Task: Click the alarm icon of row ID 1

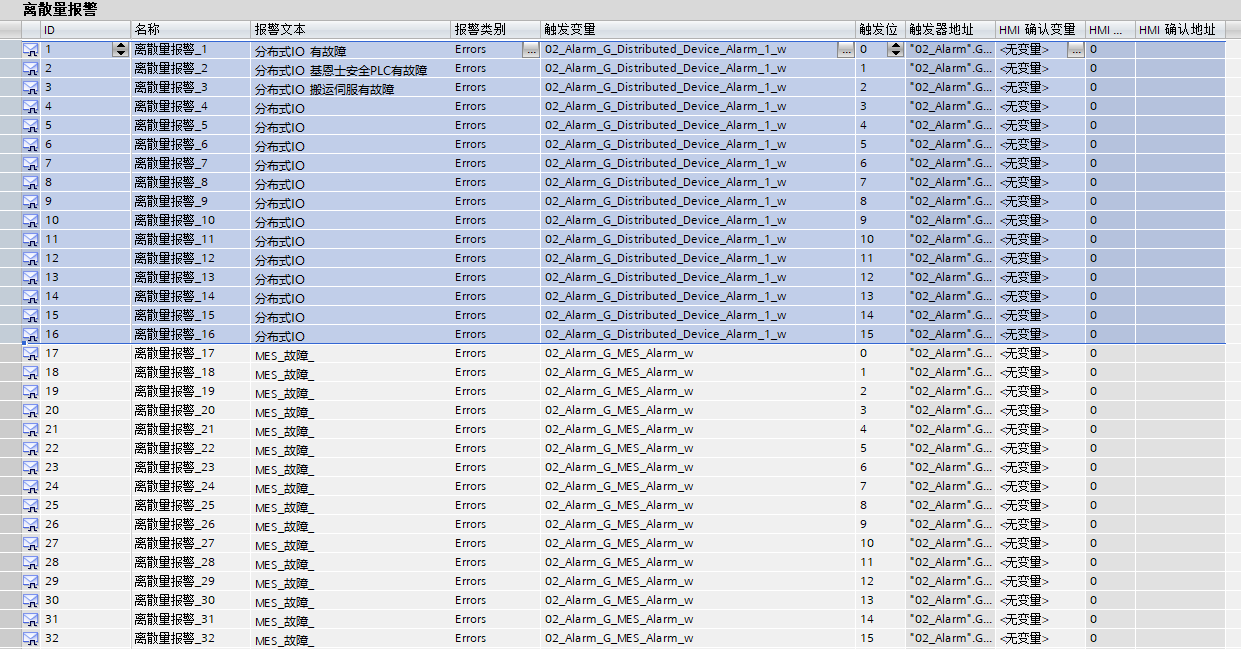Action: (x=30, y=49)
